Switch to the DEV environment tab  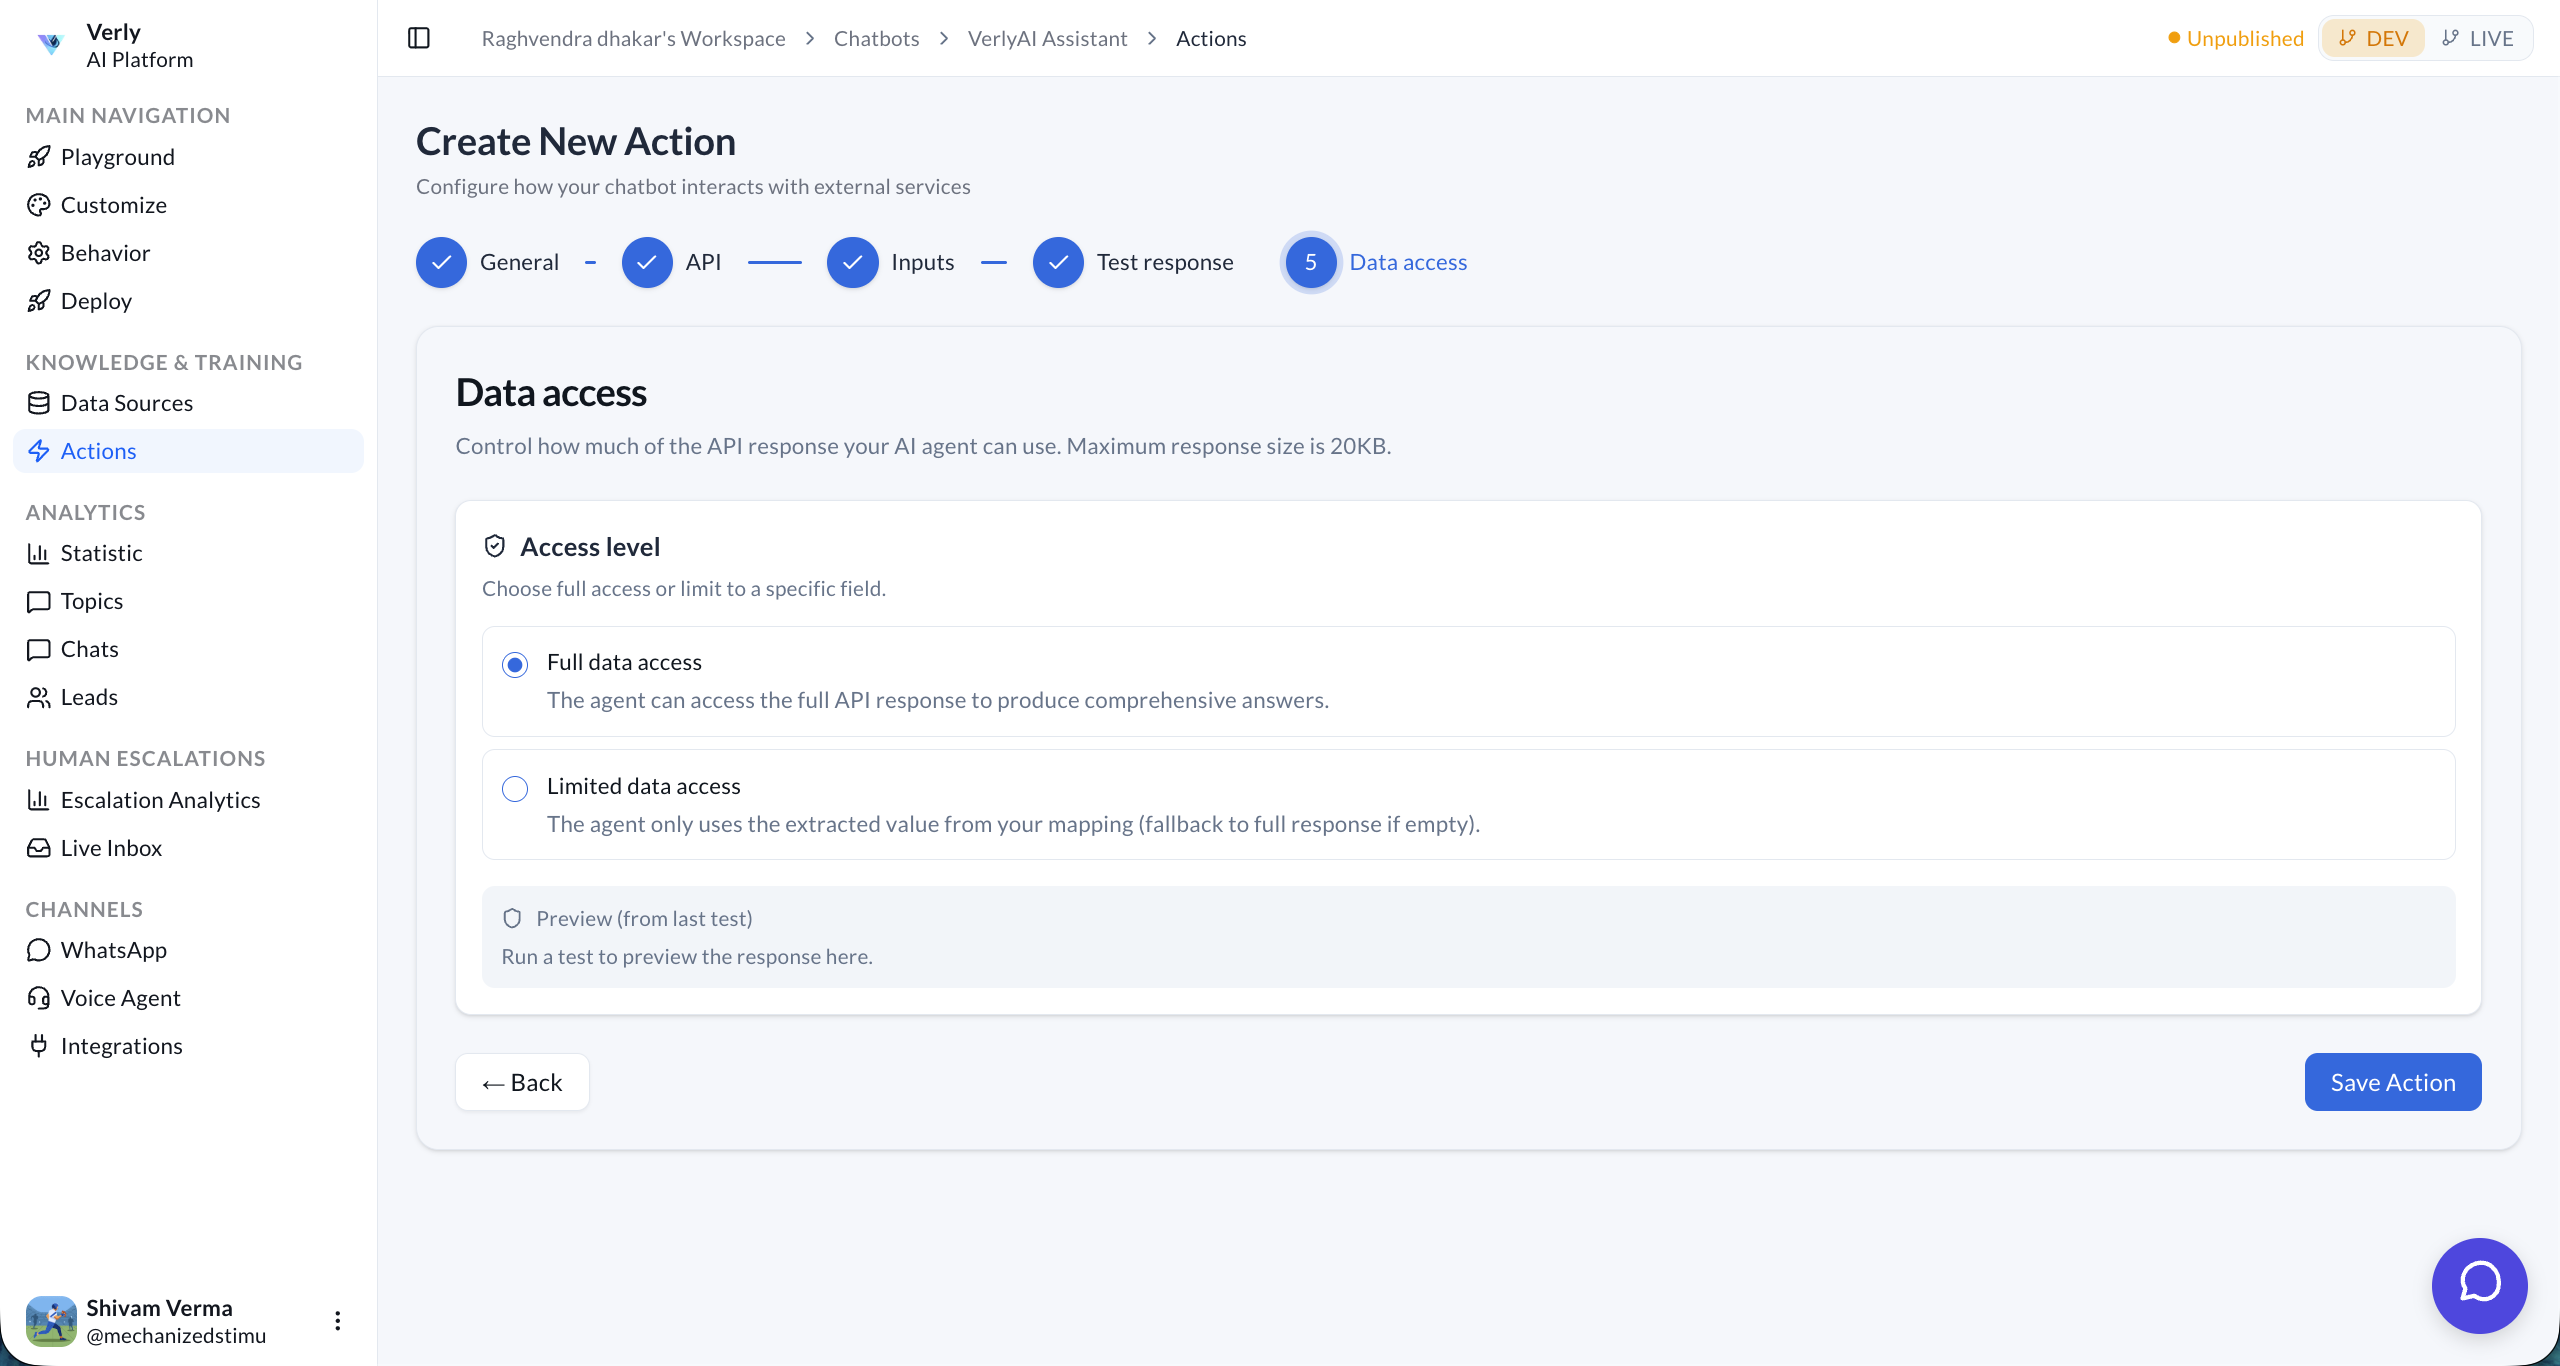(2373, 38)
